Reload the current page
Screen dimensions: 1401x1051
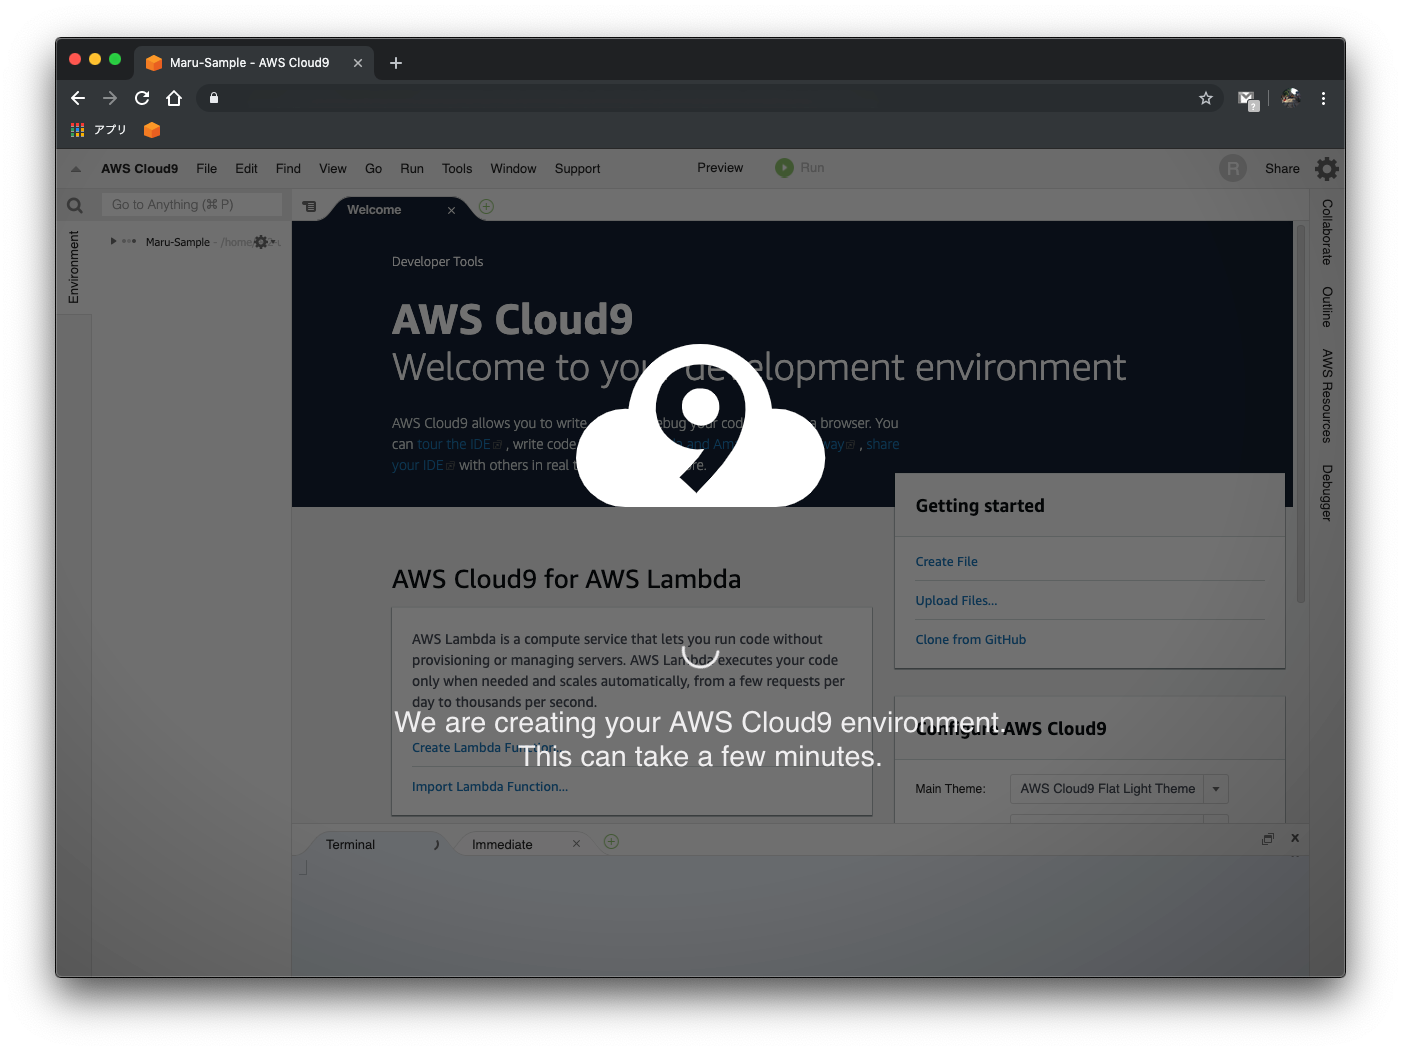coord(142,98)
